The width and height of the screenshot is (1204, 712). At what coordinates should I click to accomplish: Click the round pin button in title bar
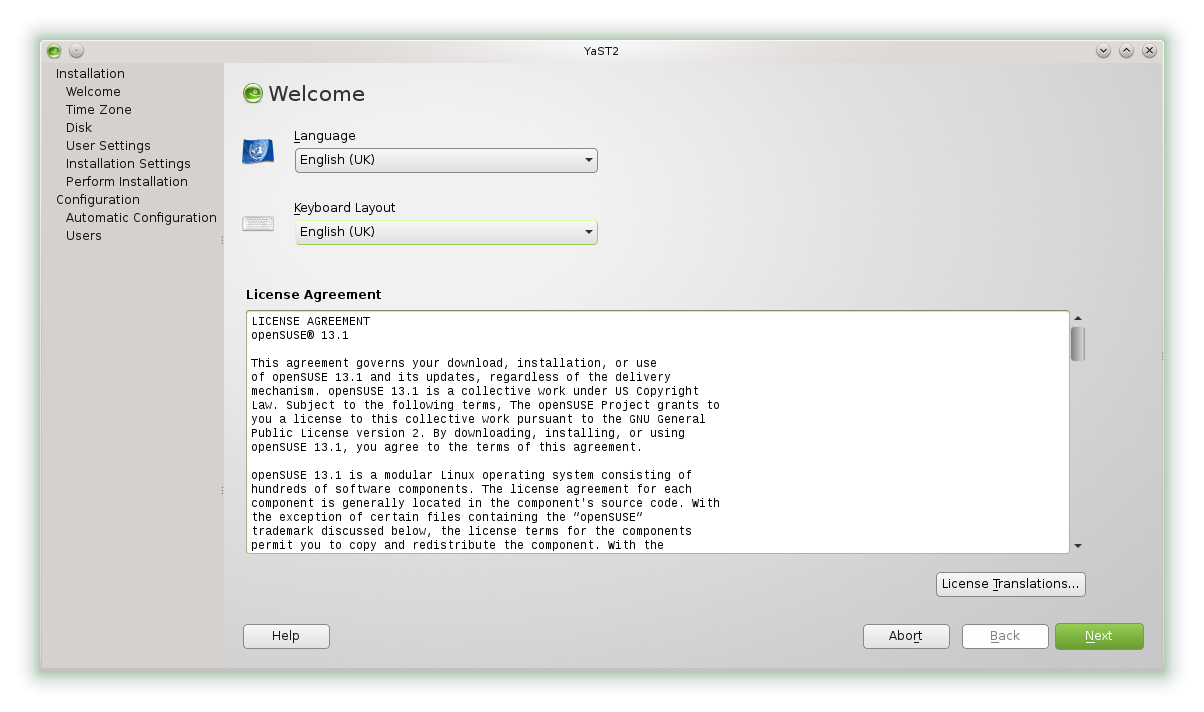(77, 51)
